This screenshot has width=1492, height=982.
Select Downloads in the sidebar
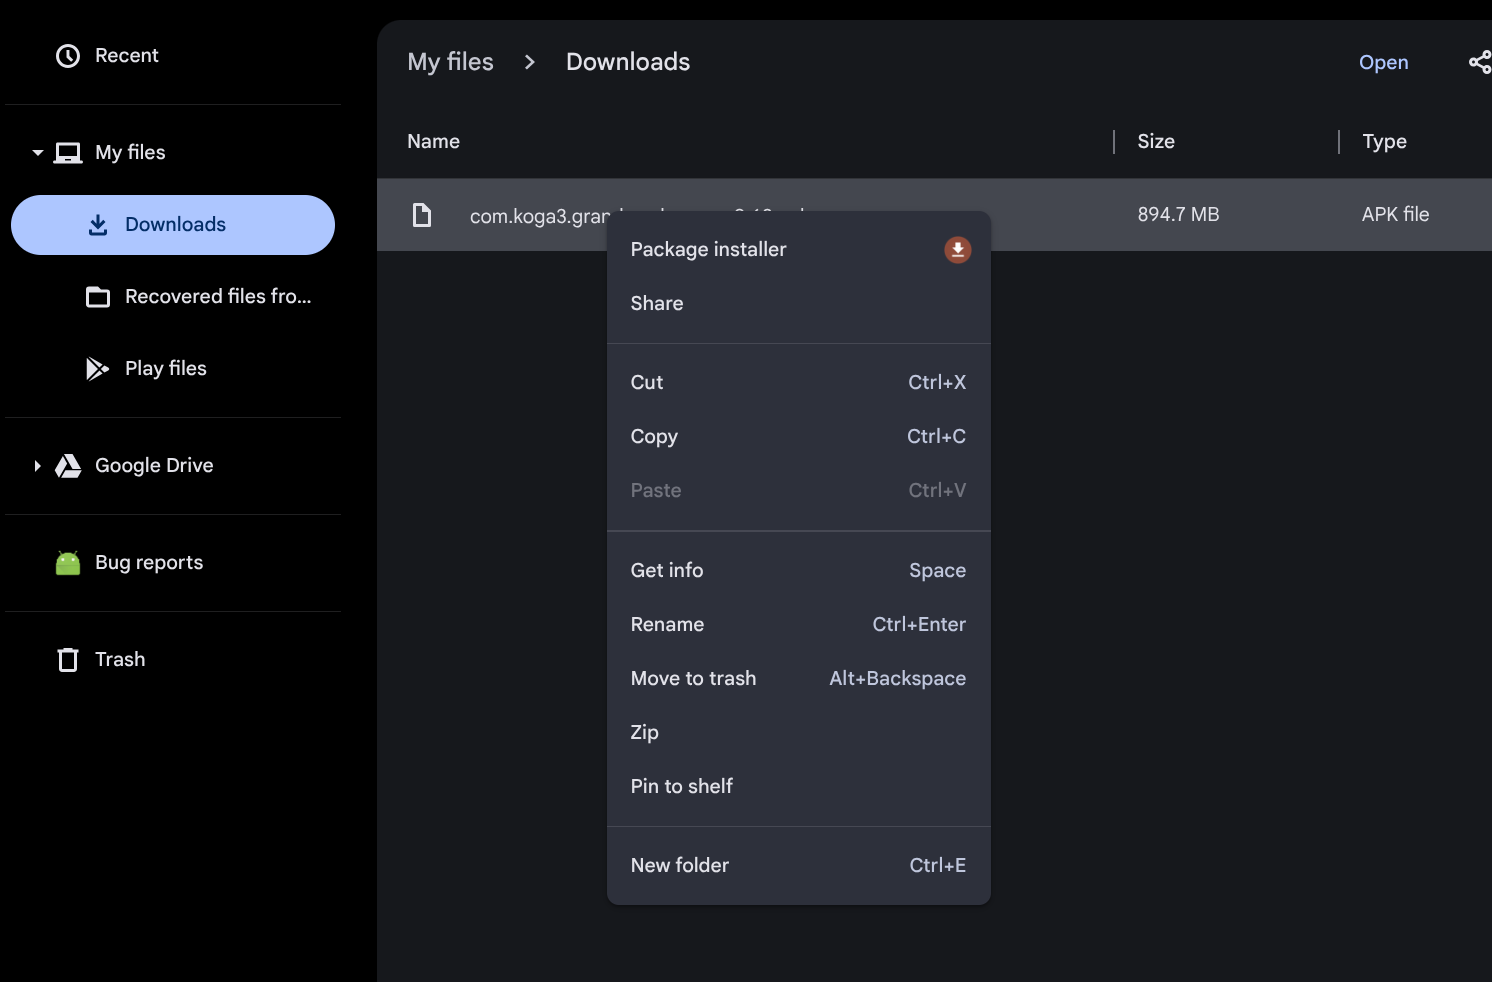(174, 225)
